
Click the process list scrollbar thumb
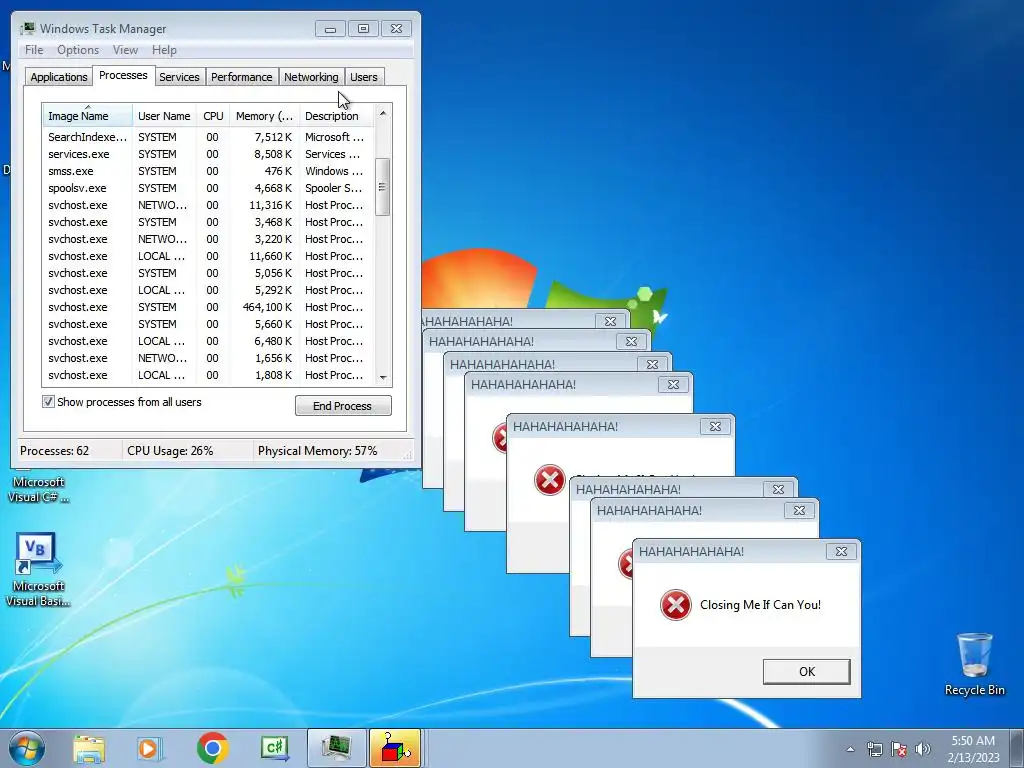pyautogui.click(x=383, y=187)
